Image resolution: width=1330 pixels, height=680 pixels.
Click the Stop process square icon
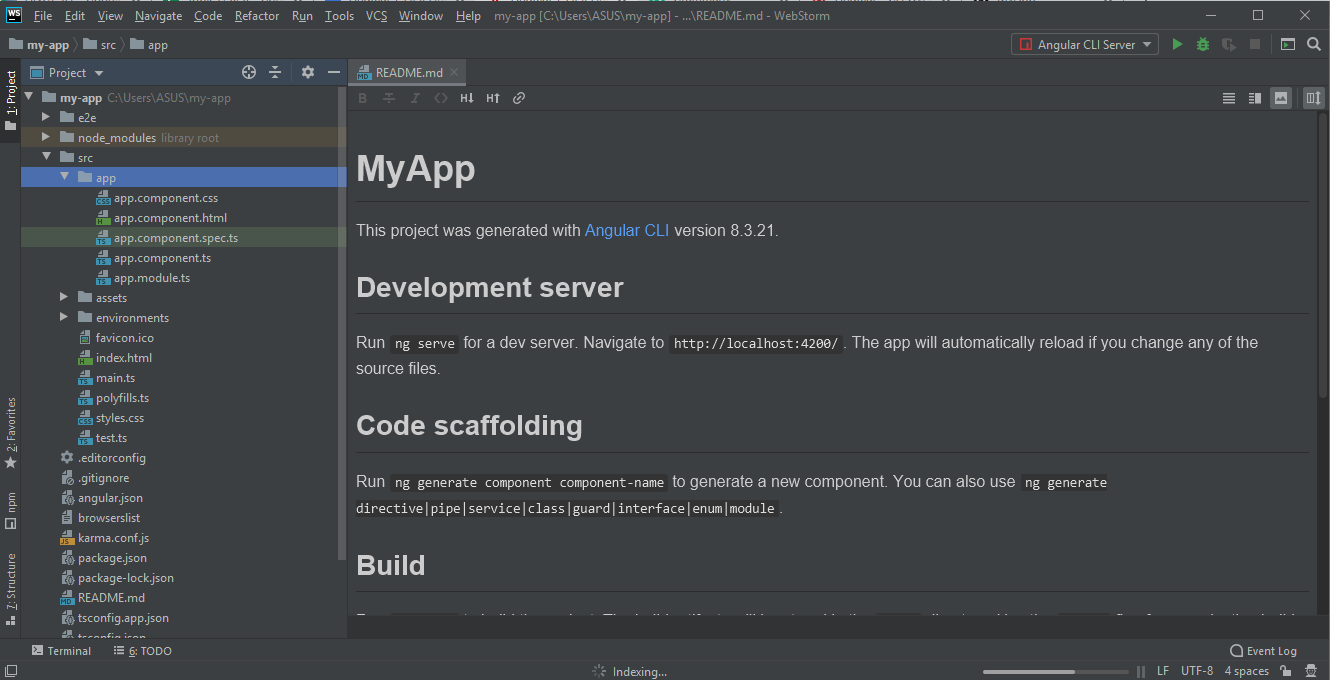pos(1255,44)
